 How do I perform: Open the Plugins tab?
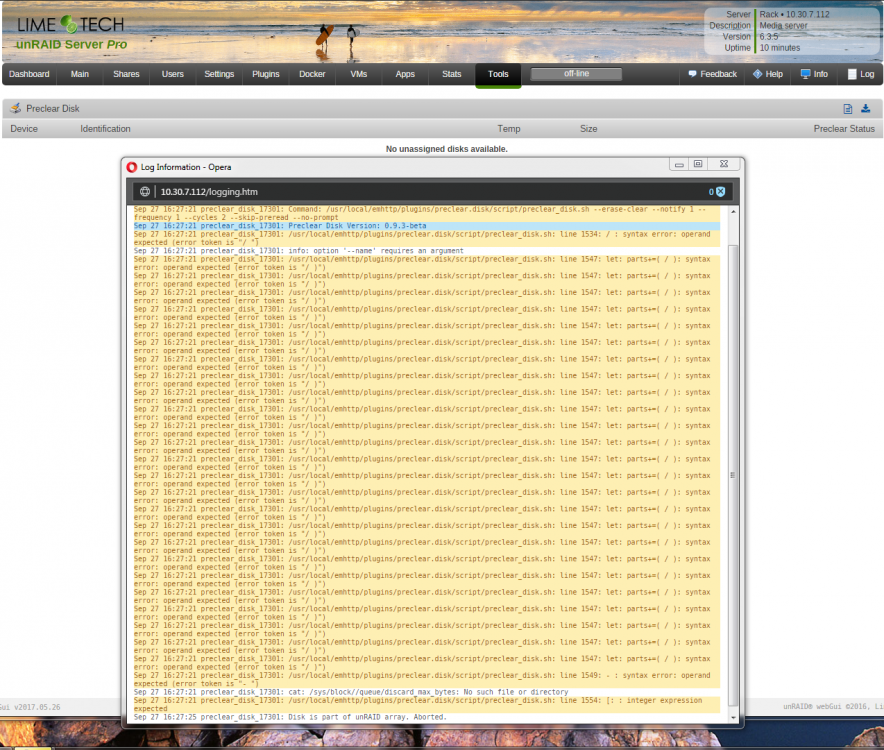266,74
